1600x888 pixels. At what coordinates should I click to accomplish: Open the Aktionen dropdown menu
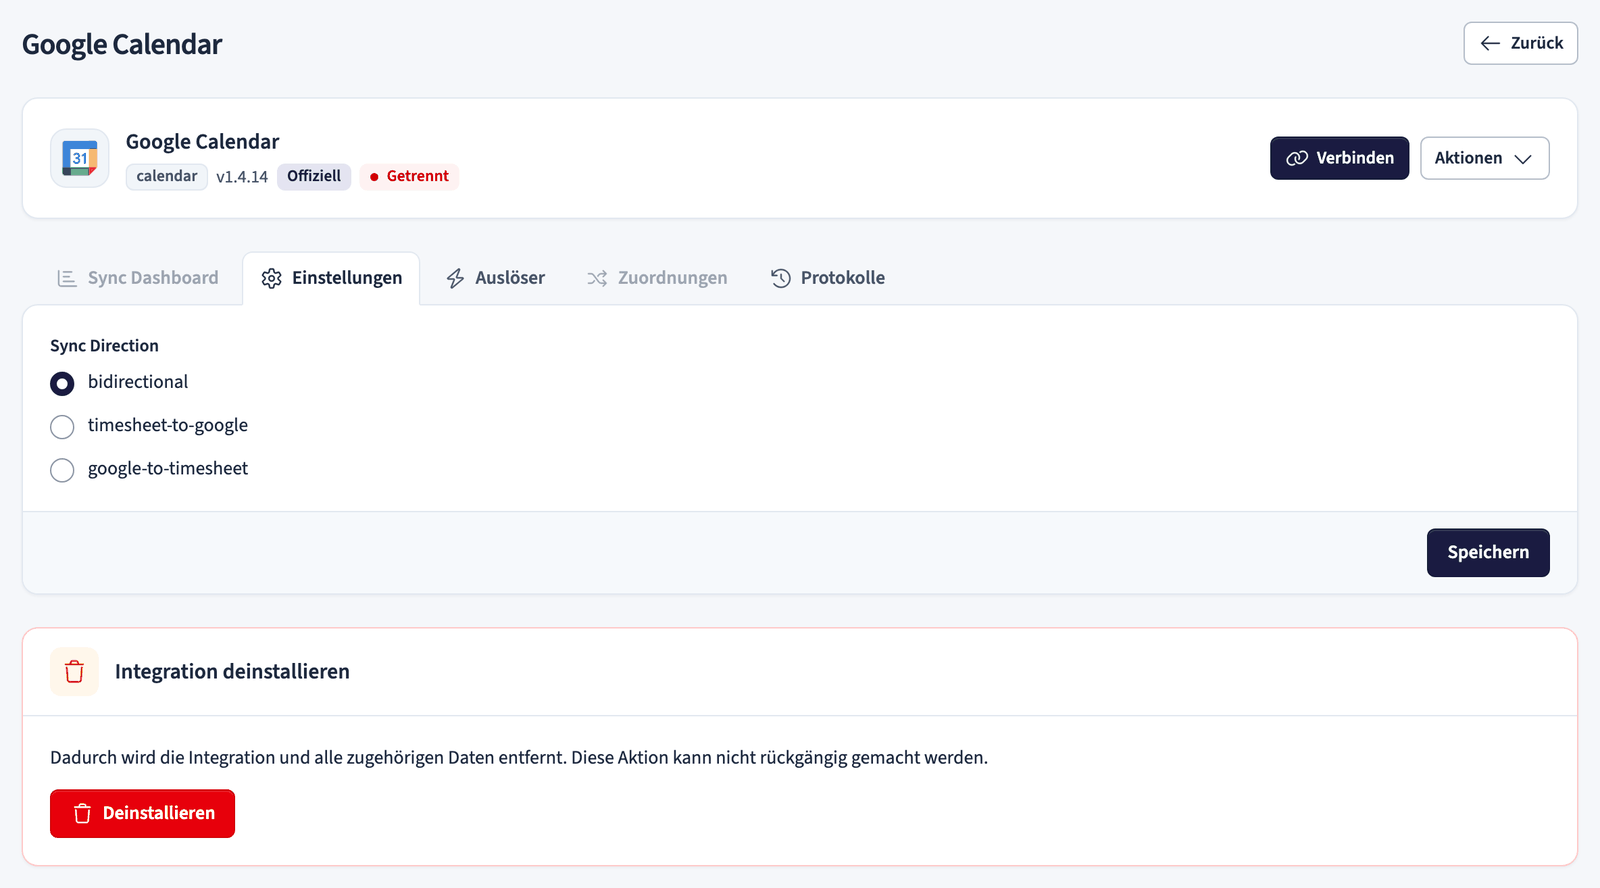point(1484,158)
